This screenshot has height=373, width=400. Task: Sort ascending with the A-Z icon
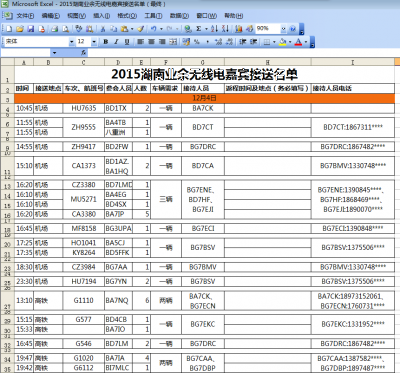tap(214, 29)
